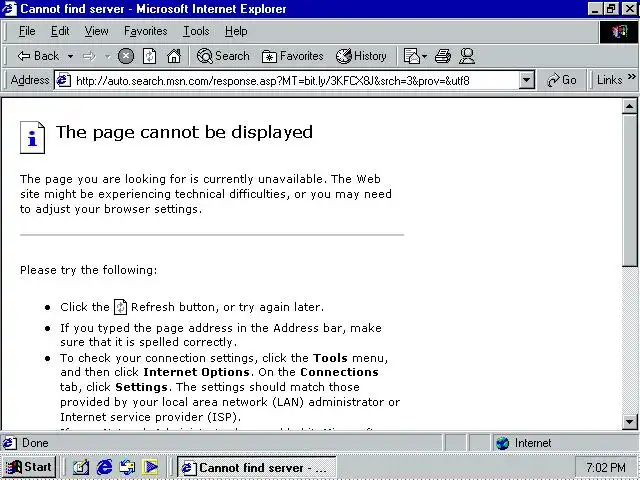Click the bold word 'Connections'
Viewport: 640px width, 480px height.
pyautogui.click(x=339, y=372)
